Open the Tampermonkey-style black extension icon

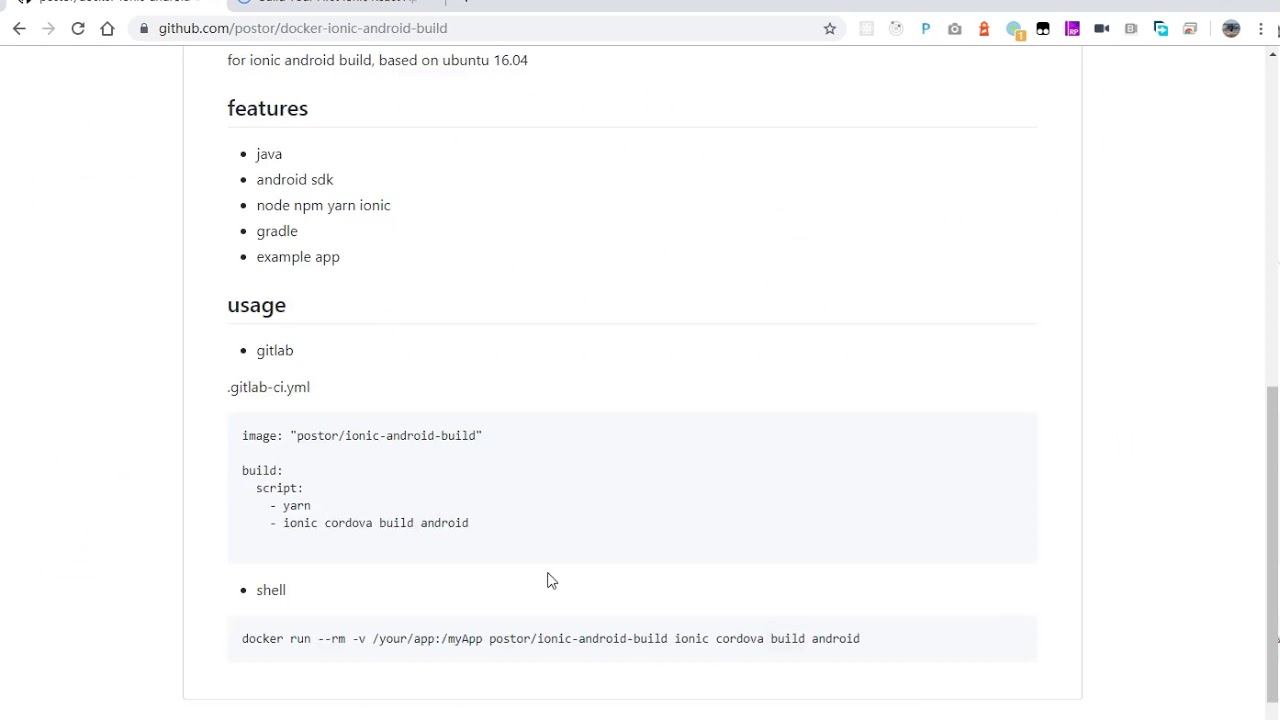(x=1043, y=29)
